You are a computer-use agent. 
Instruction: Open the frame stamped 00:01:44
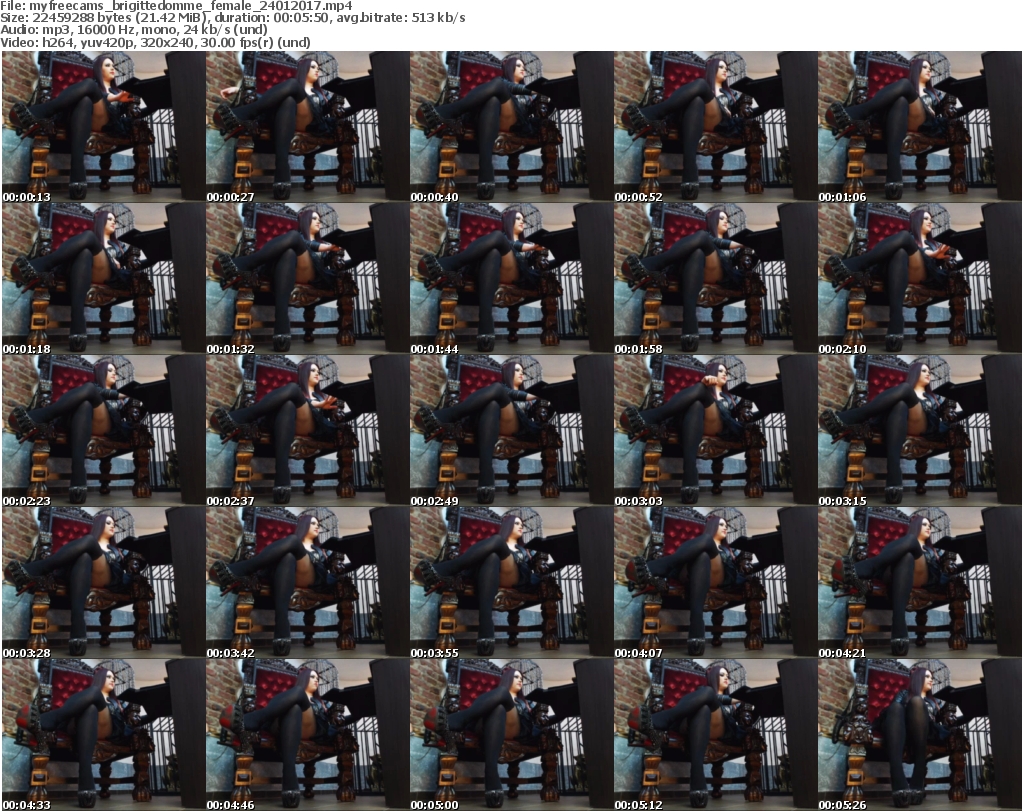[511, 278]
